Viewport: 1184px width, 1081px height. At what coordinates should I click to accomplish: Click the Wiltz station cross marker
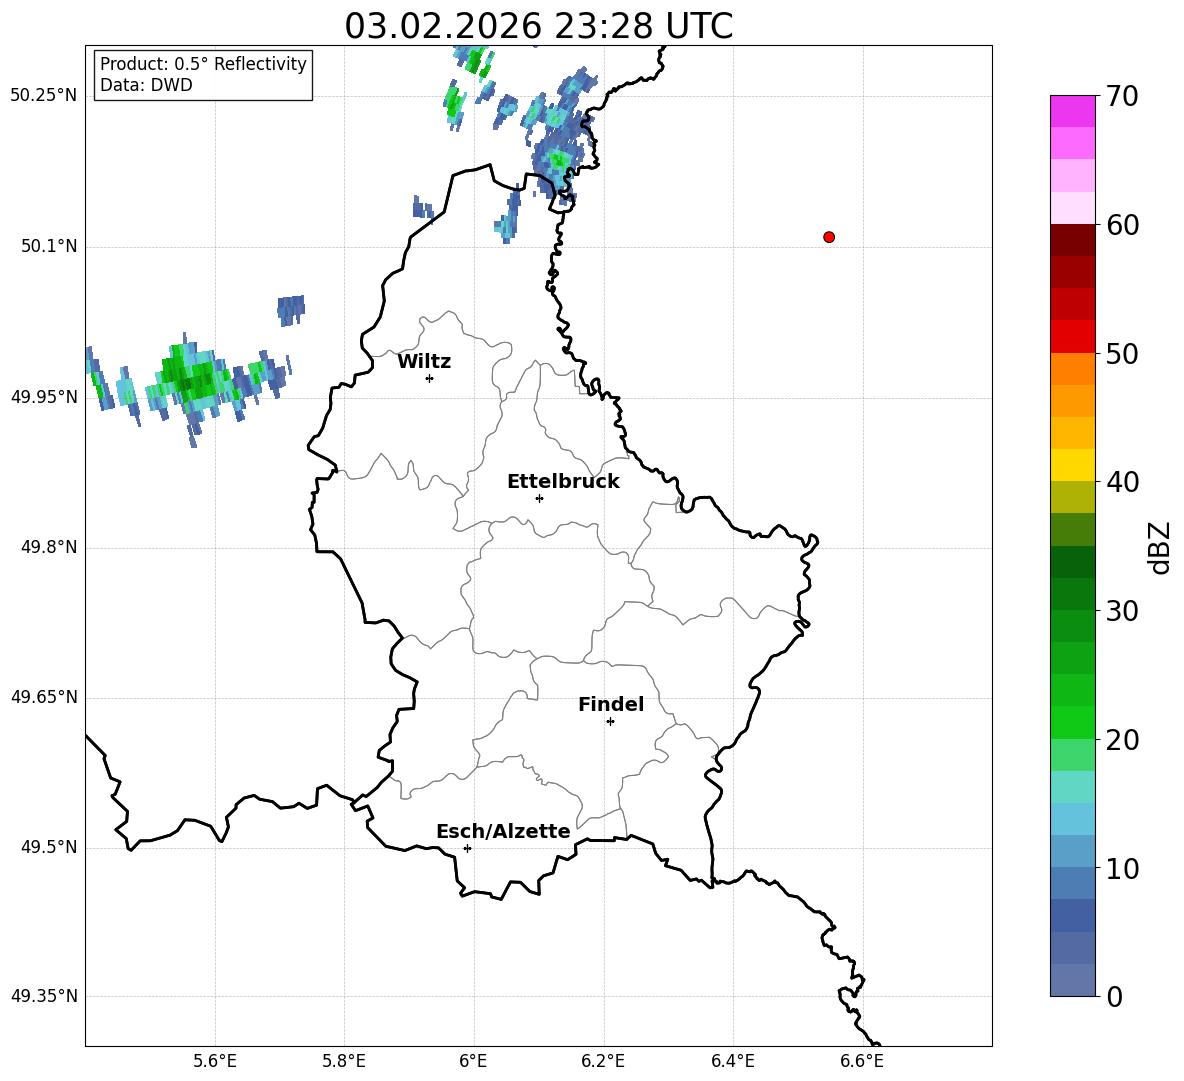[430, 378]
